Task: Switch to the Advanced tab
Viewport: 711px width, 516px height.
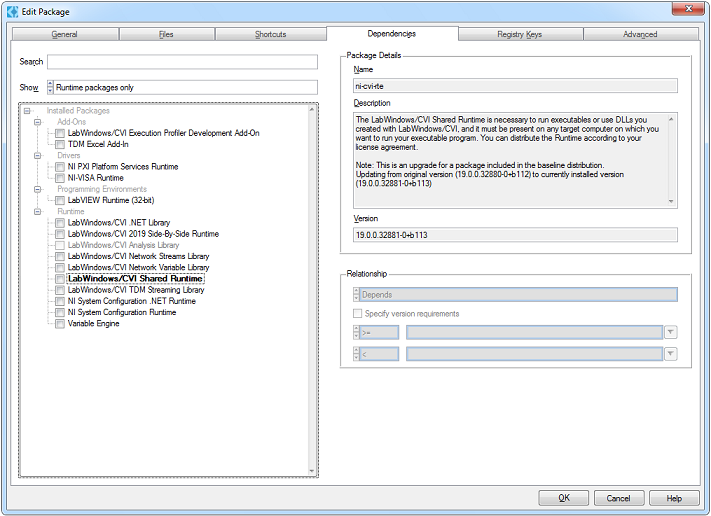Action: (x=640, y=34)
